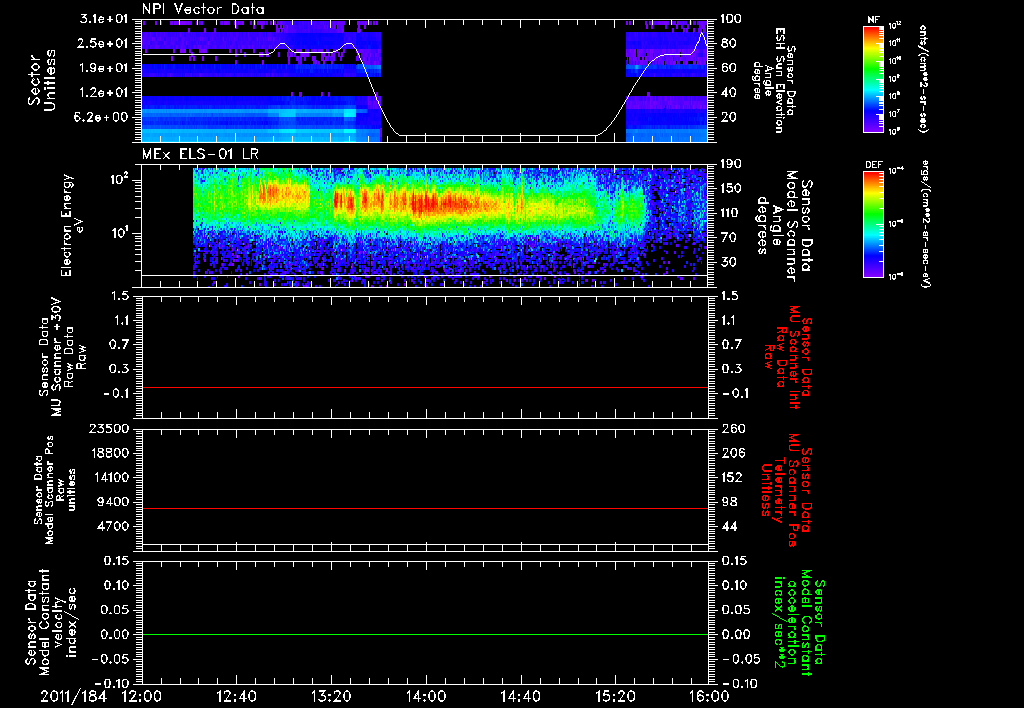Click the '2.5e+01' sector tick label

[x=104, y=43]
